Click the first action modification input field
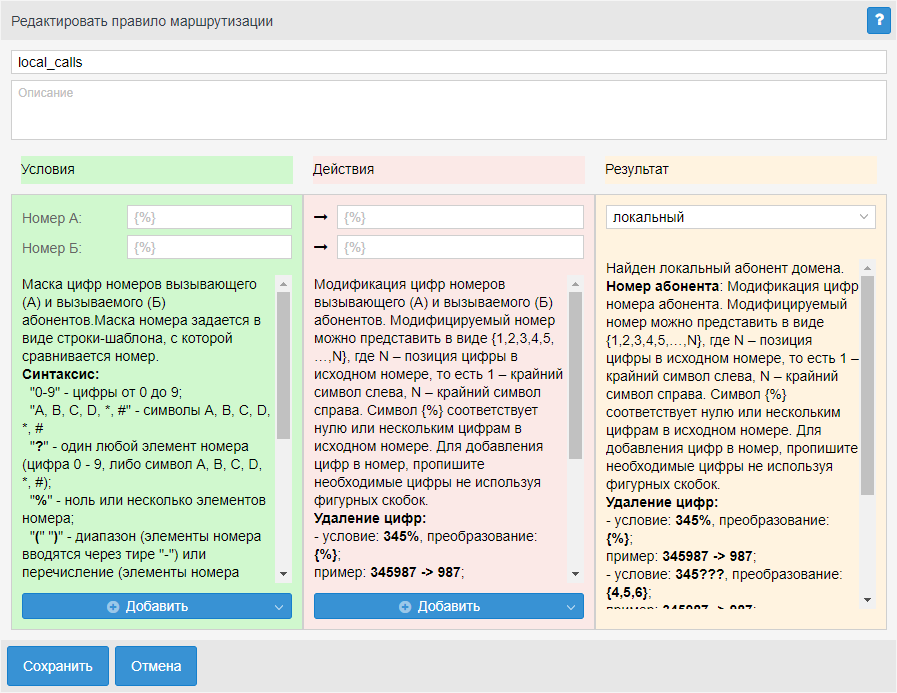The image size is (897, 693). point(460,217)
